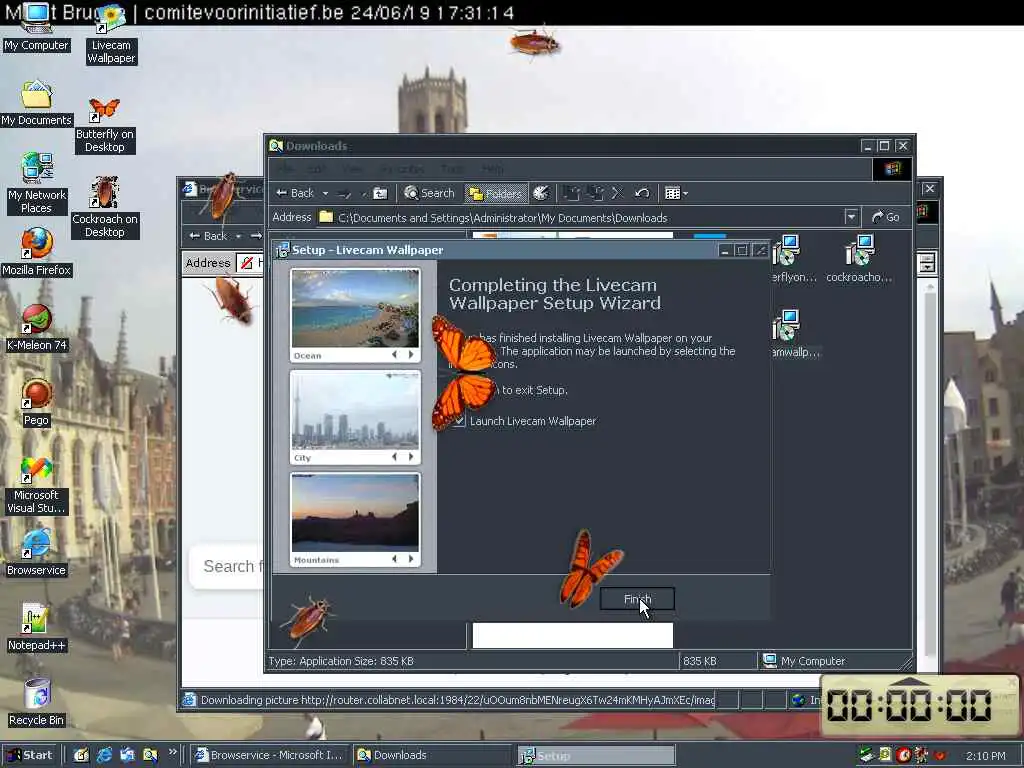Toggle the Launch Livecam Wallpaper checkbox
The height and width of the screenshot is (768, 1024).
pos(460,421)
